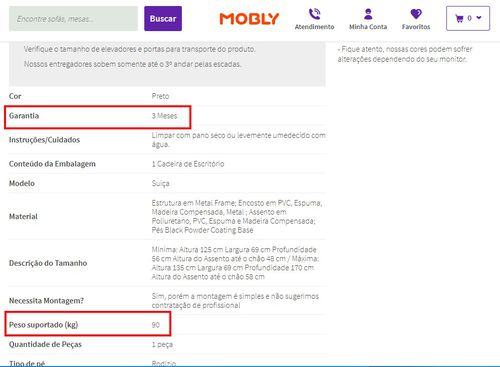Click the shopping cart icon

pyautogui.click(x=459, y=18)
